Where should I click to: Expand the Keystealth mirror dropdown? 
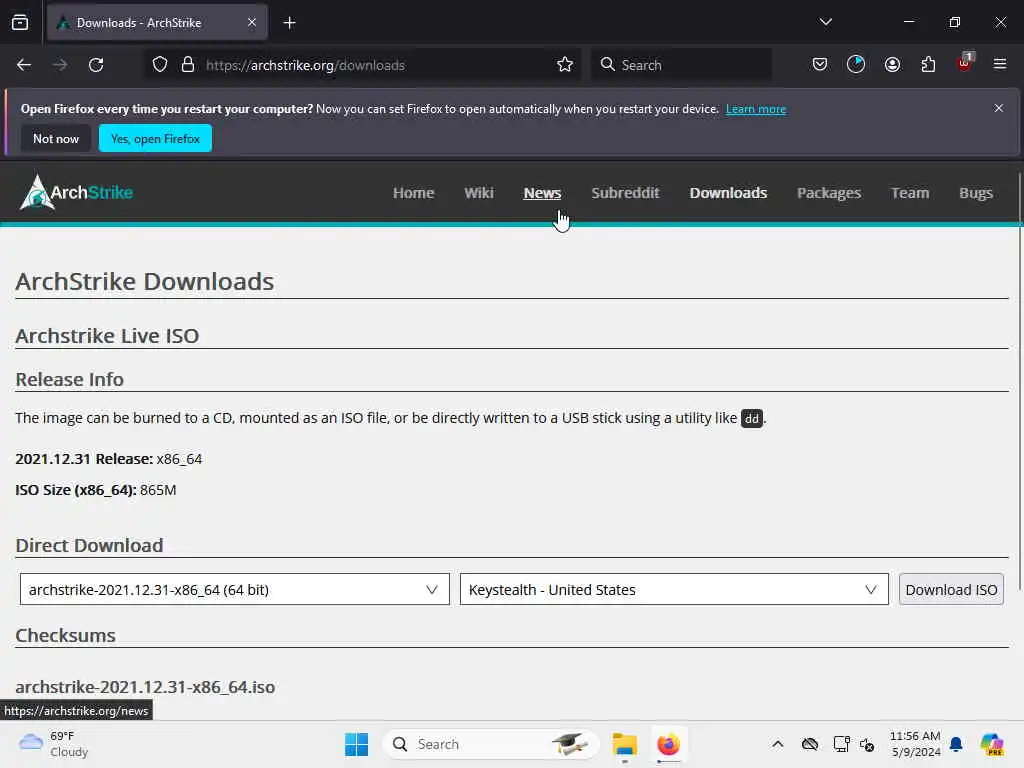click(x=674, y=589)
